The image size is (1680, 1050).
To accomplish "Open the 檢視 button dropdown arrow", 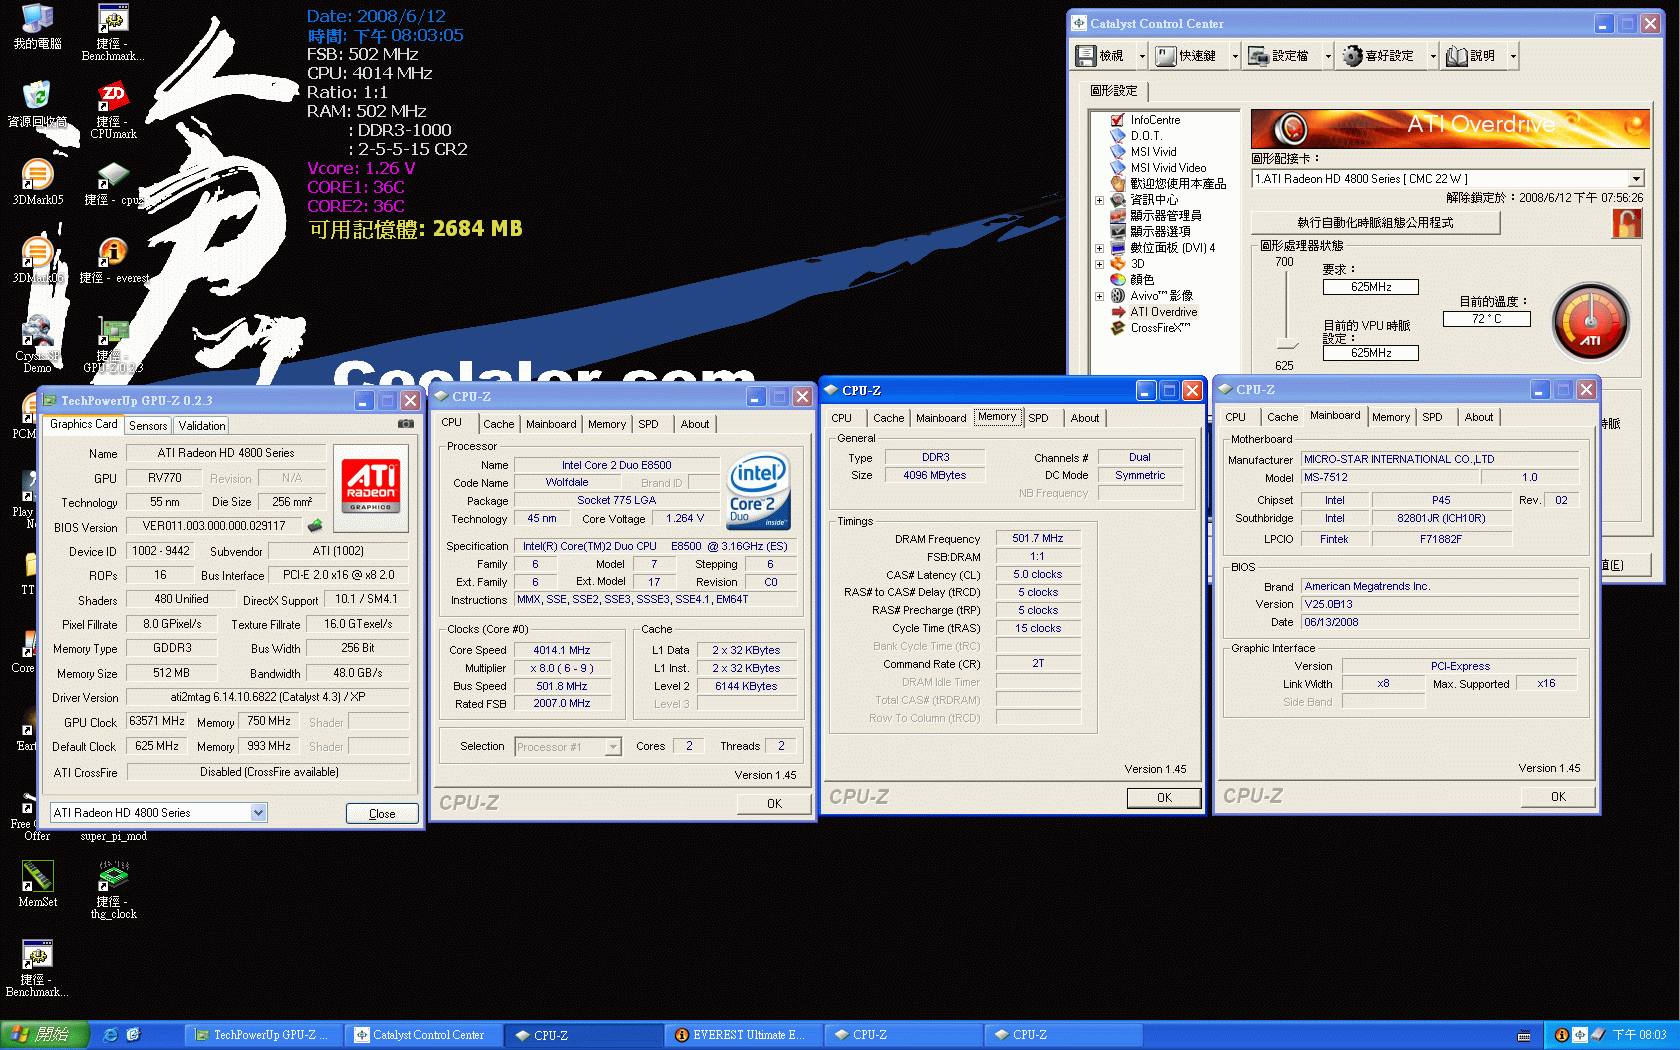I will coord(1142,56).
